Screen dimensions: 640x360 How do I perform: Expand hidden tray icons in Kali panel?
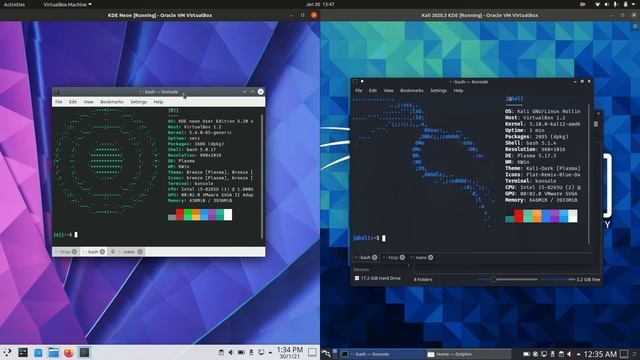pyautogui.click(x=578, y=354)
